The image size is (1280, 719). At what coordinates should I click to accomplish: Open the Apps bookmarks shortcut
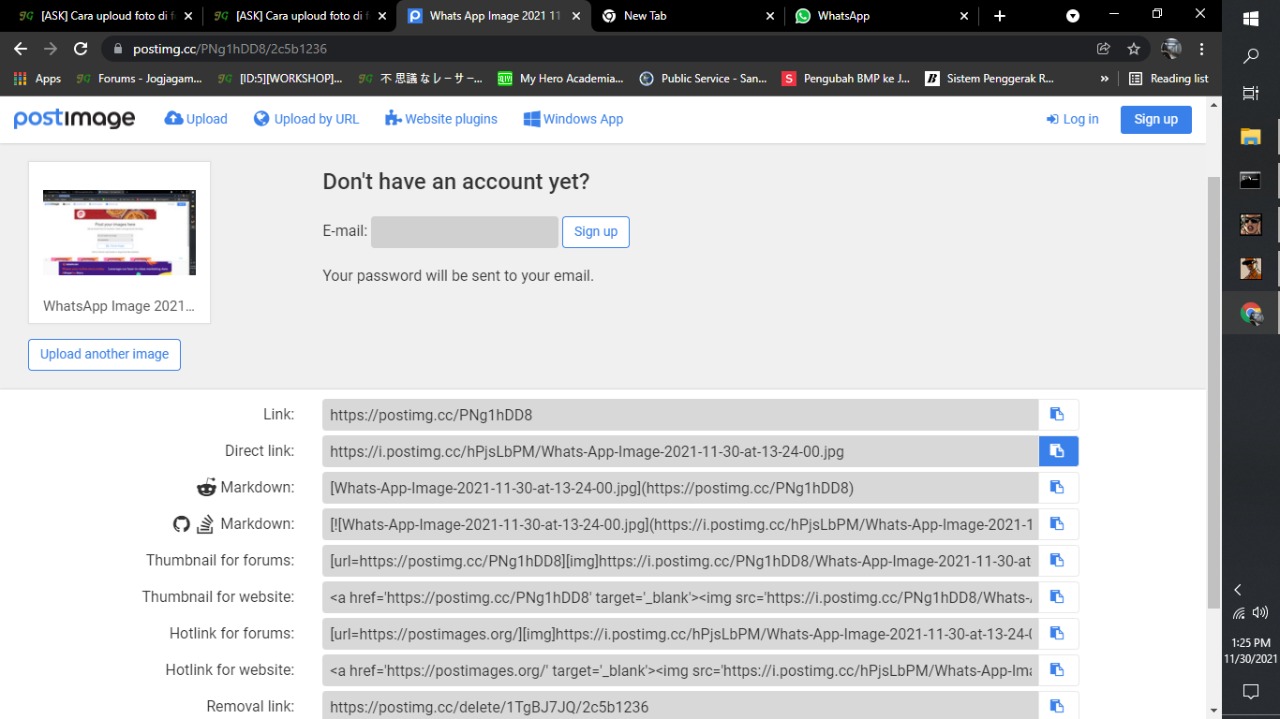tap(37, 78)
